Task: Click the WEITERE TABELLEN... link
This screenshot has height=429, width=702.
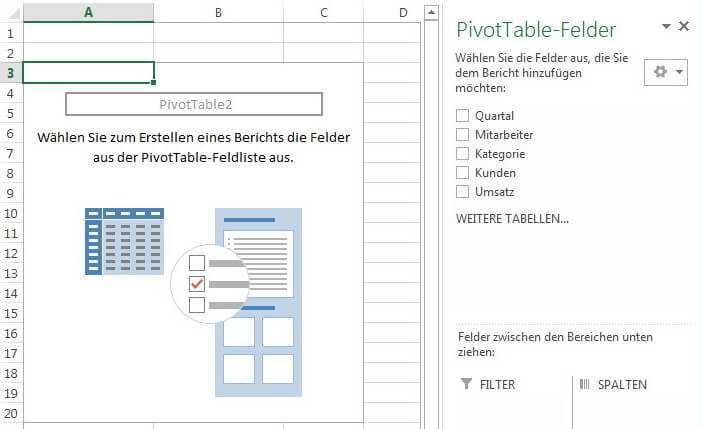Action: (x=512, y=219)
